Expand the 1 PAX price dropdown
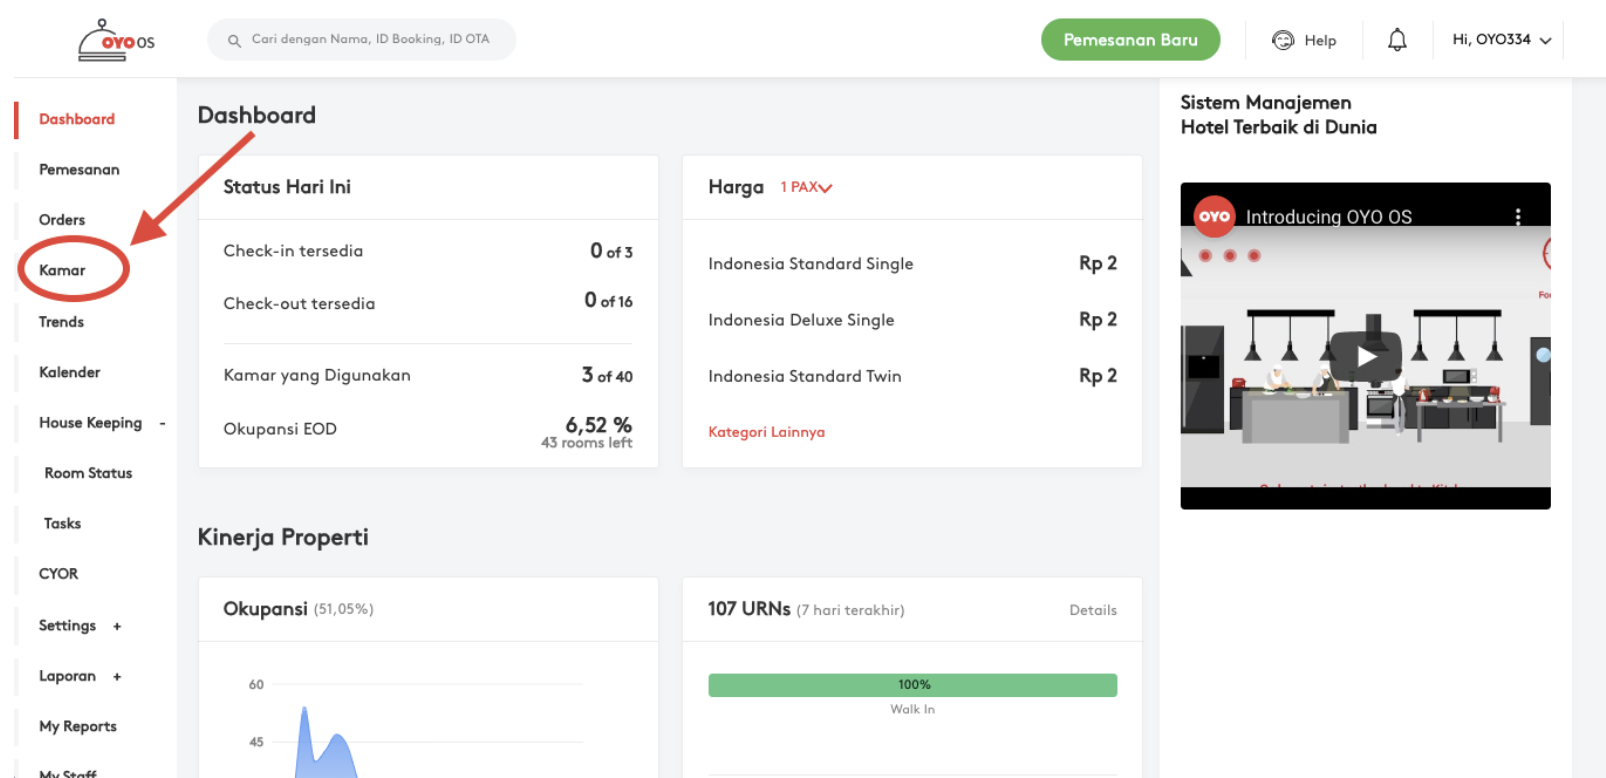Viewport: 1606px width, 778px height. 806,187
